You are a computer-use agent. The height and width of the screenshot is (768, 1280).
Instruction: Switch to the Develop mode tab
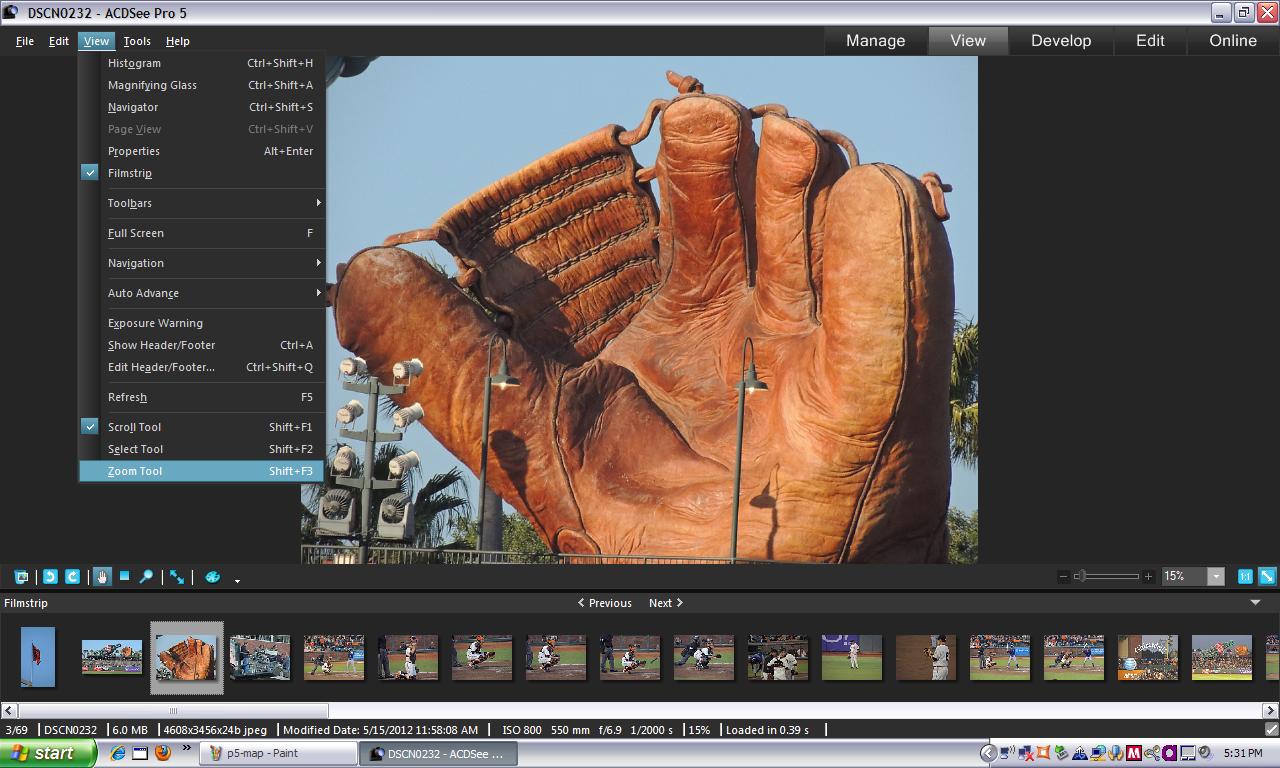1060,41
